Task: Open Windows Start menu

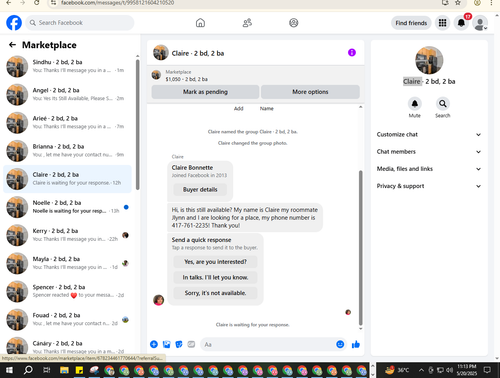Action: (9, 370)
